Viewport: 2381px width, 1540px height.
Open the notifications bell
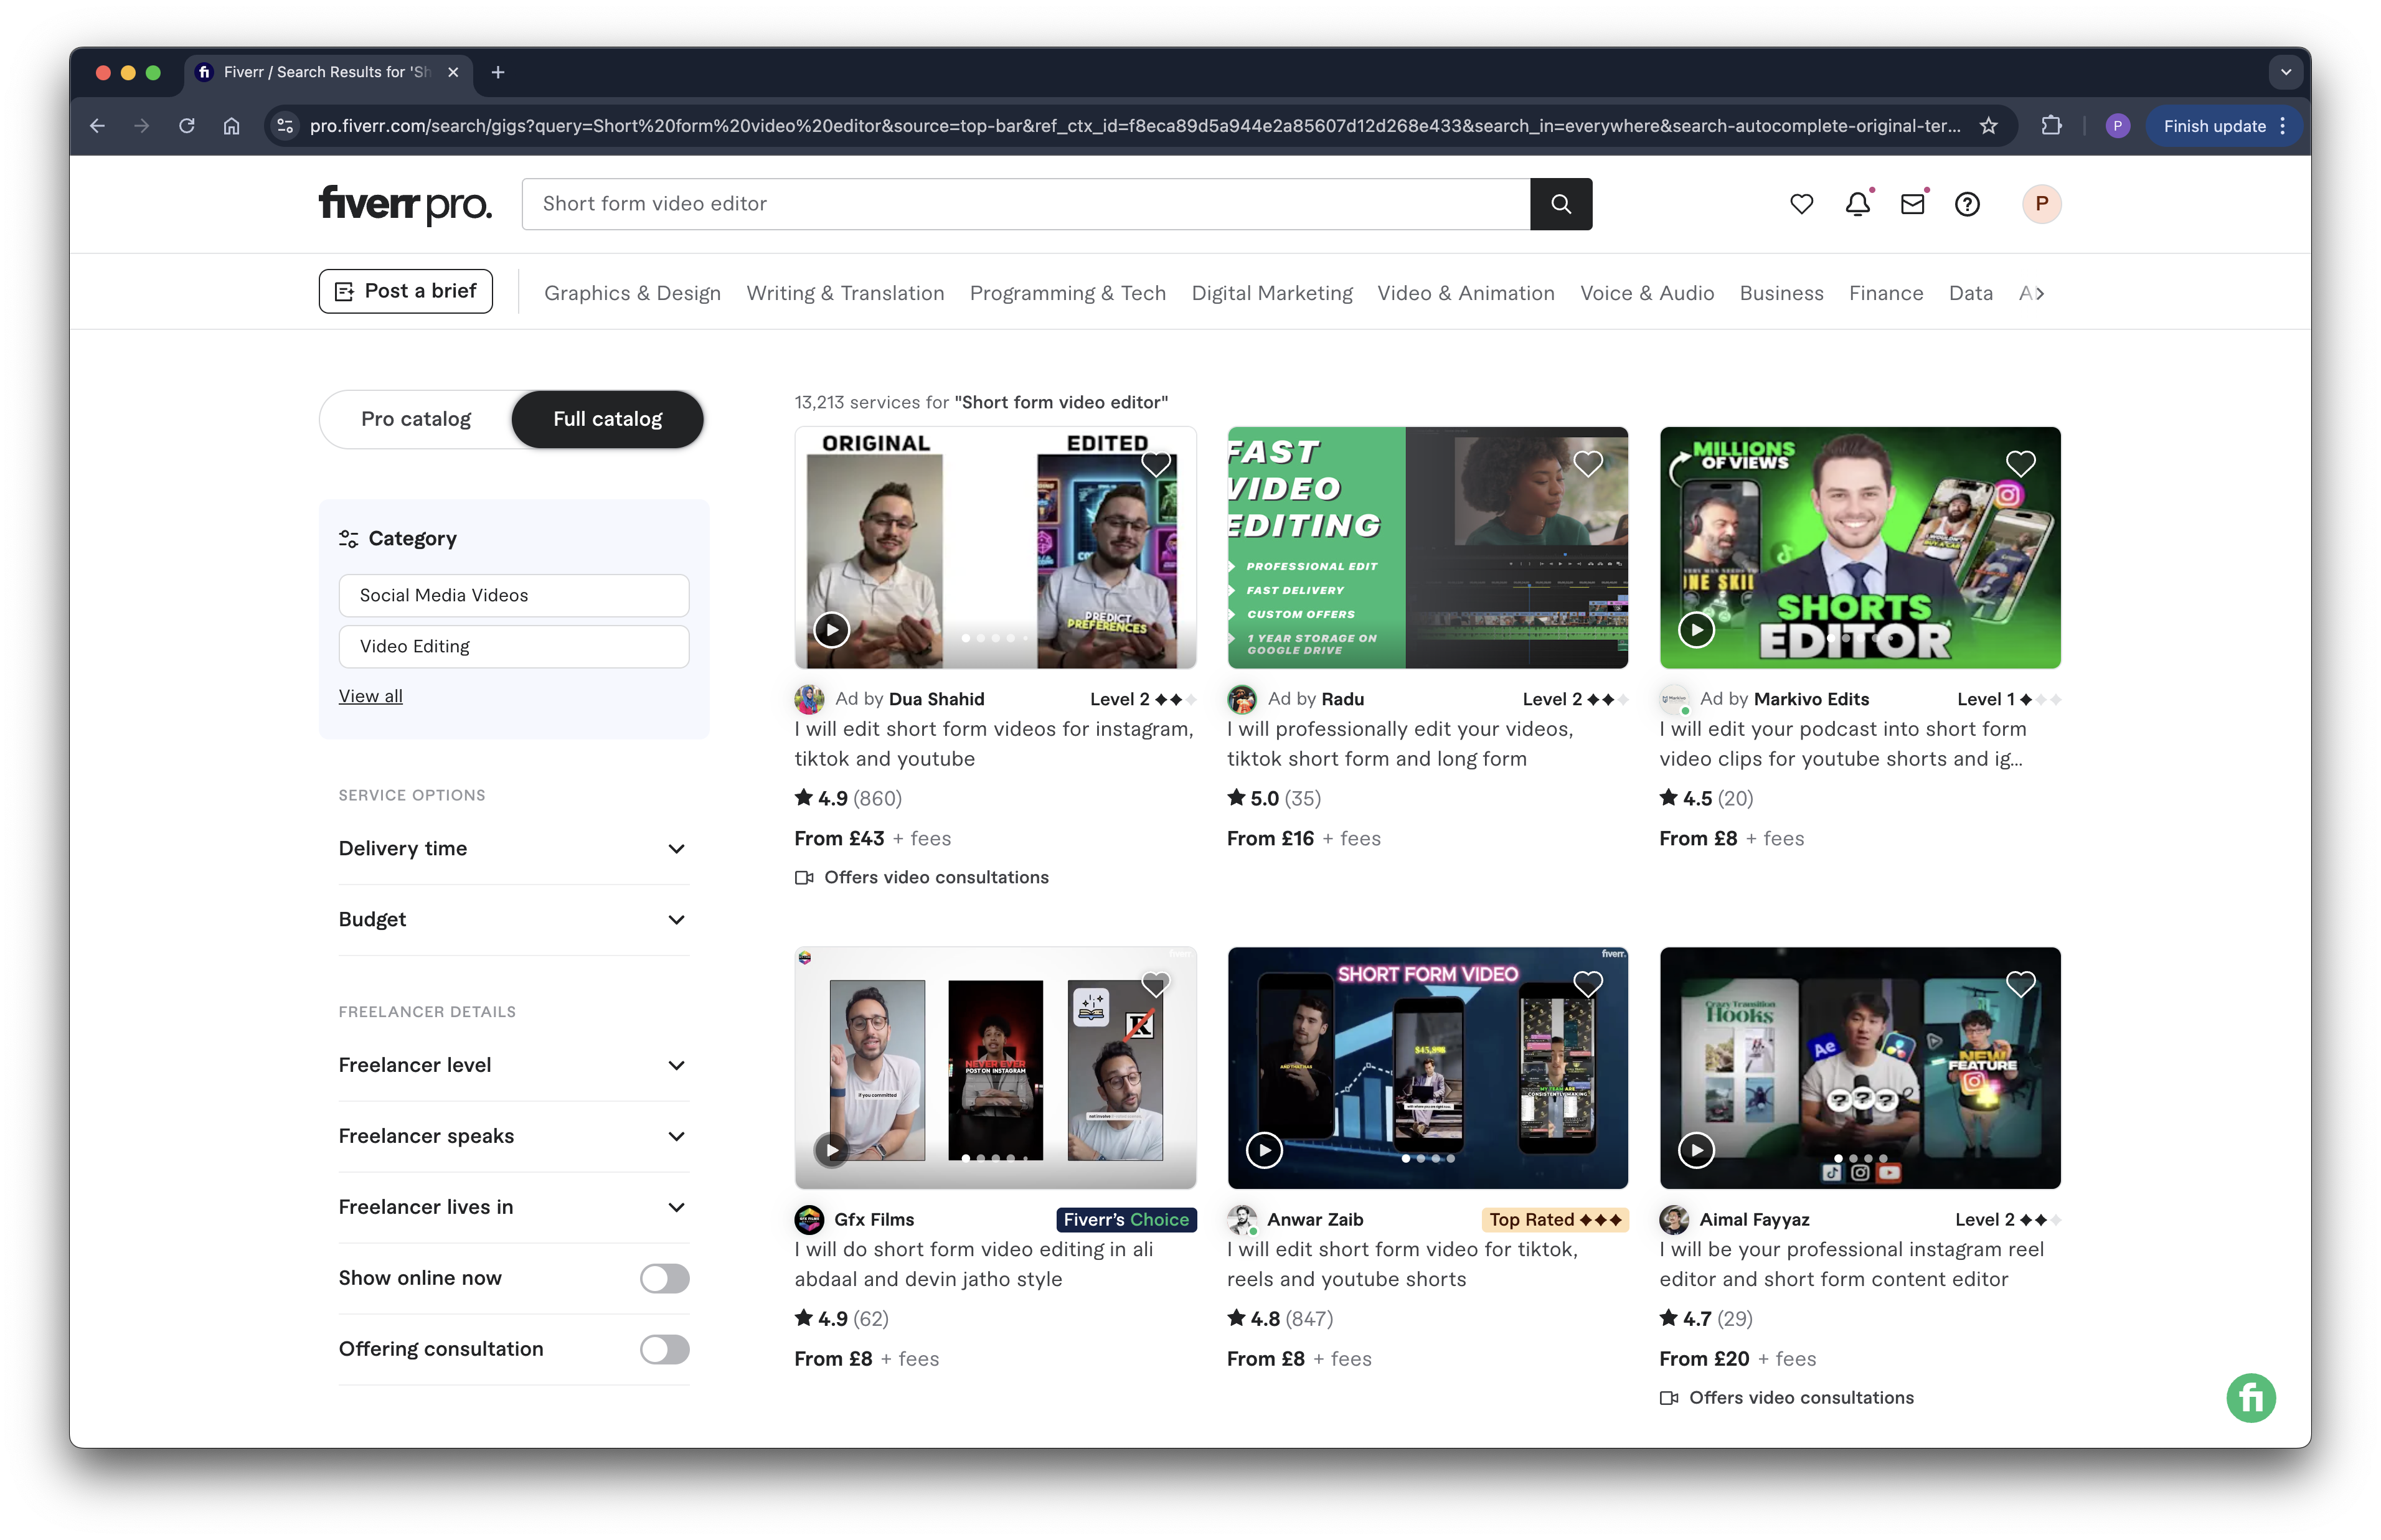click(x=1857, y=204)
